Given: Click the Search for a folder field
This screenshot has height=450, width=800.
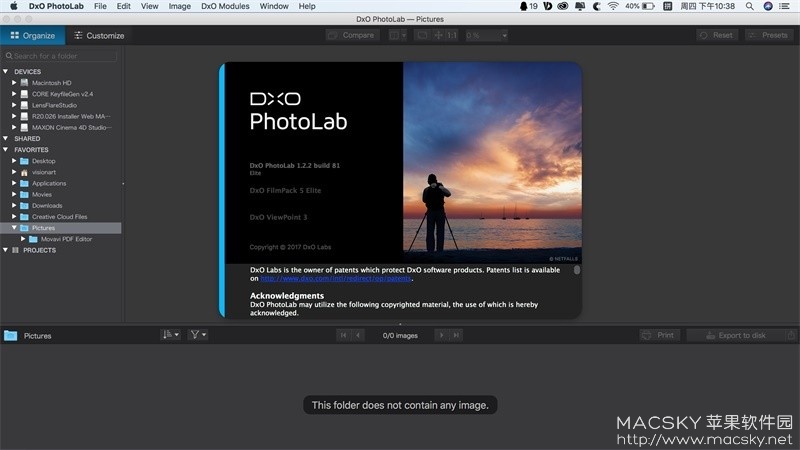Looking at the screenshot, I should pos(60,56).
